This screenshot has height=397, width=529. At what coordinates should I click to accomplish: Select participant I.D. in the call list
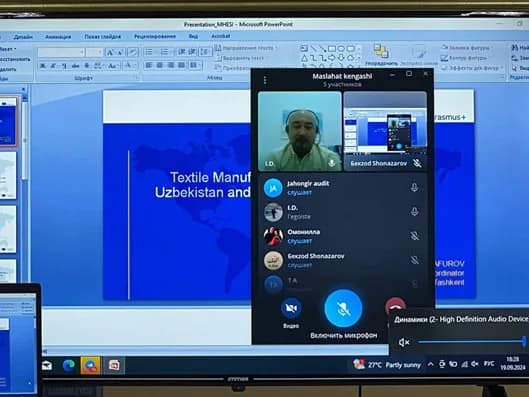[342, 212]
